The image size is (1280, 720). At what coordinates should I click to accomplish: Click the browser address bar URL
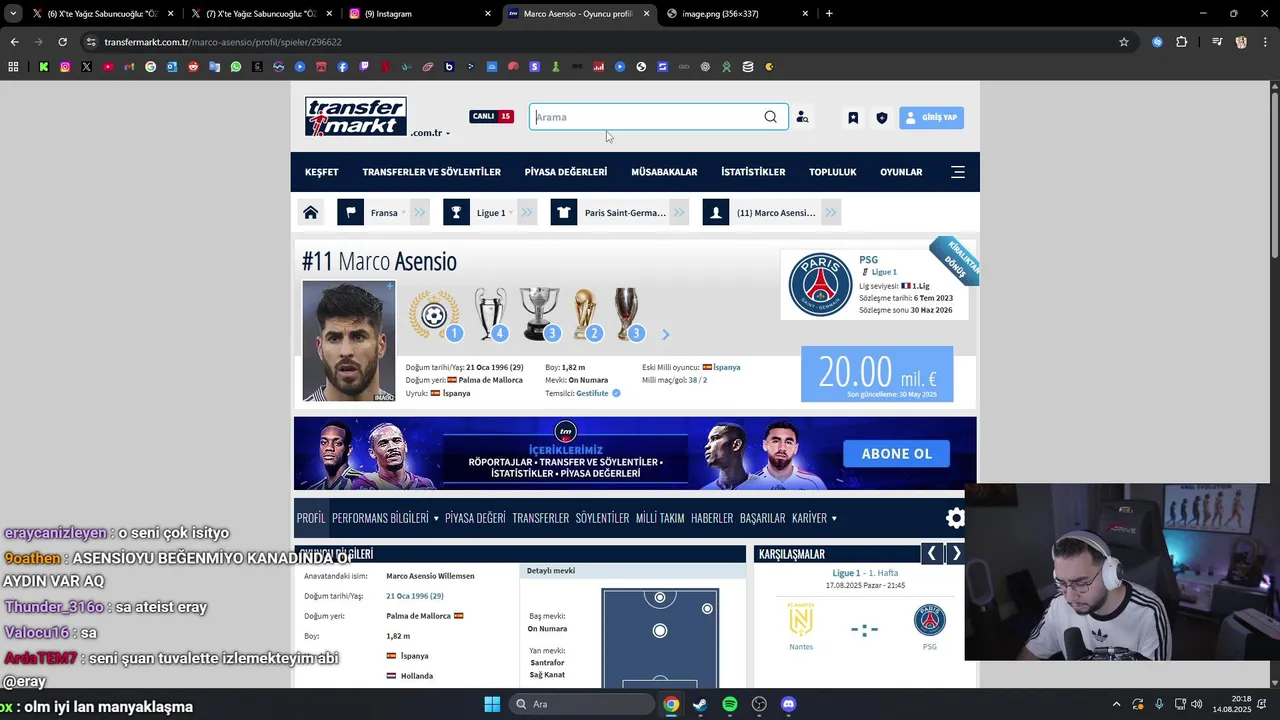pyautogui.click(x=222, y=42)
